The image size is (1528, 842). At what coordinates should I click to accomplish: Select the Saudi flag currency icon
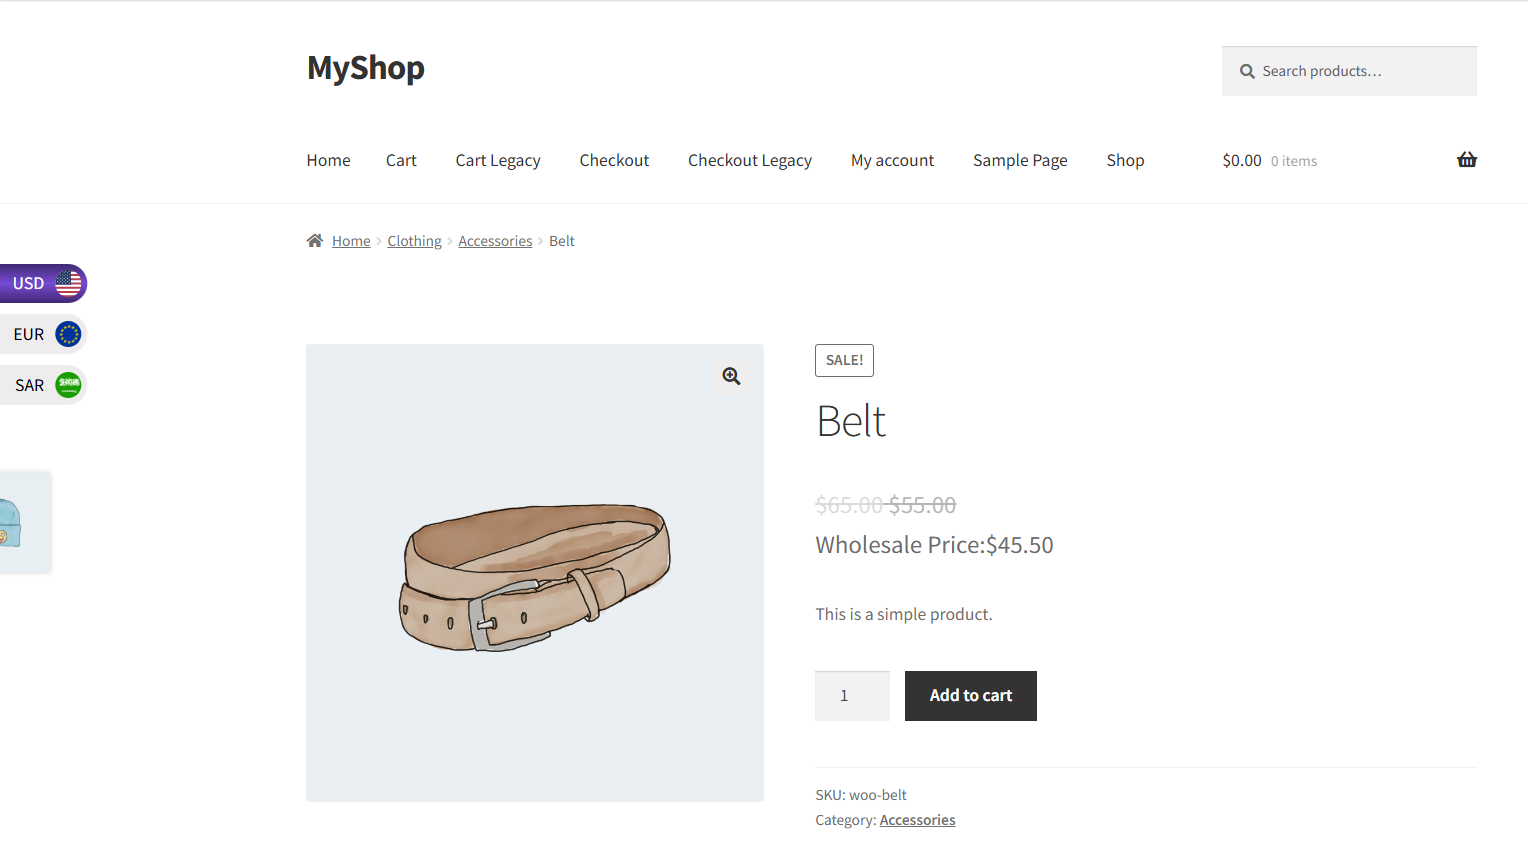[68, 385]
